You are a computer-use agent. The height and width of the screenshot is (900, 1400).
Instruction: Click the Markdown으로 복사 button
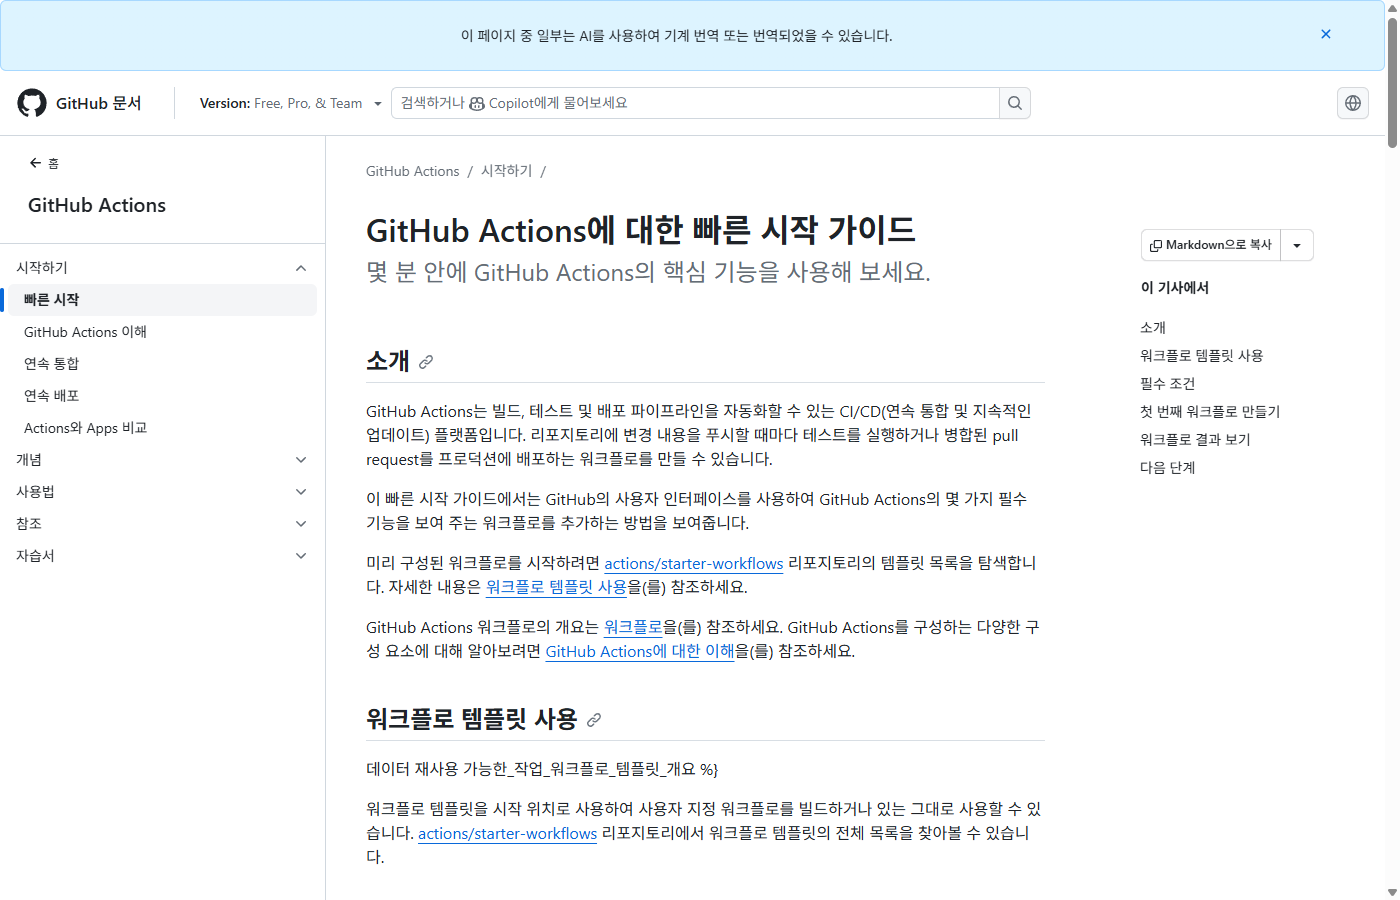point(1212,245)
